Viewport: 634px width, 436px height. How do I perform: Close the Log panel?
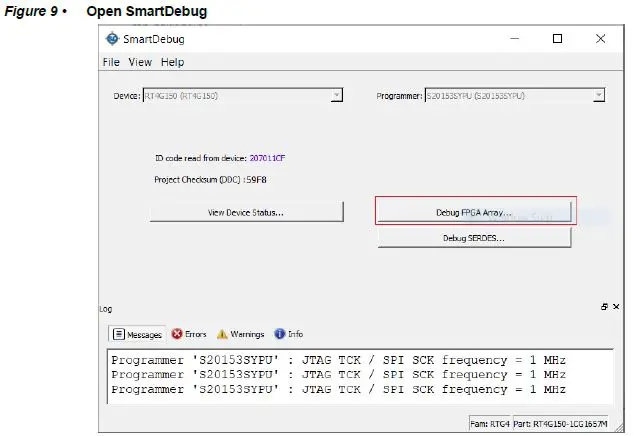616,307
